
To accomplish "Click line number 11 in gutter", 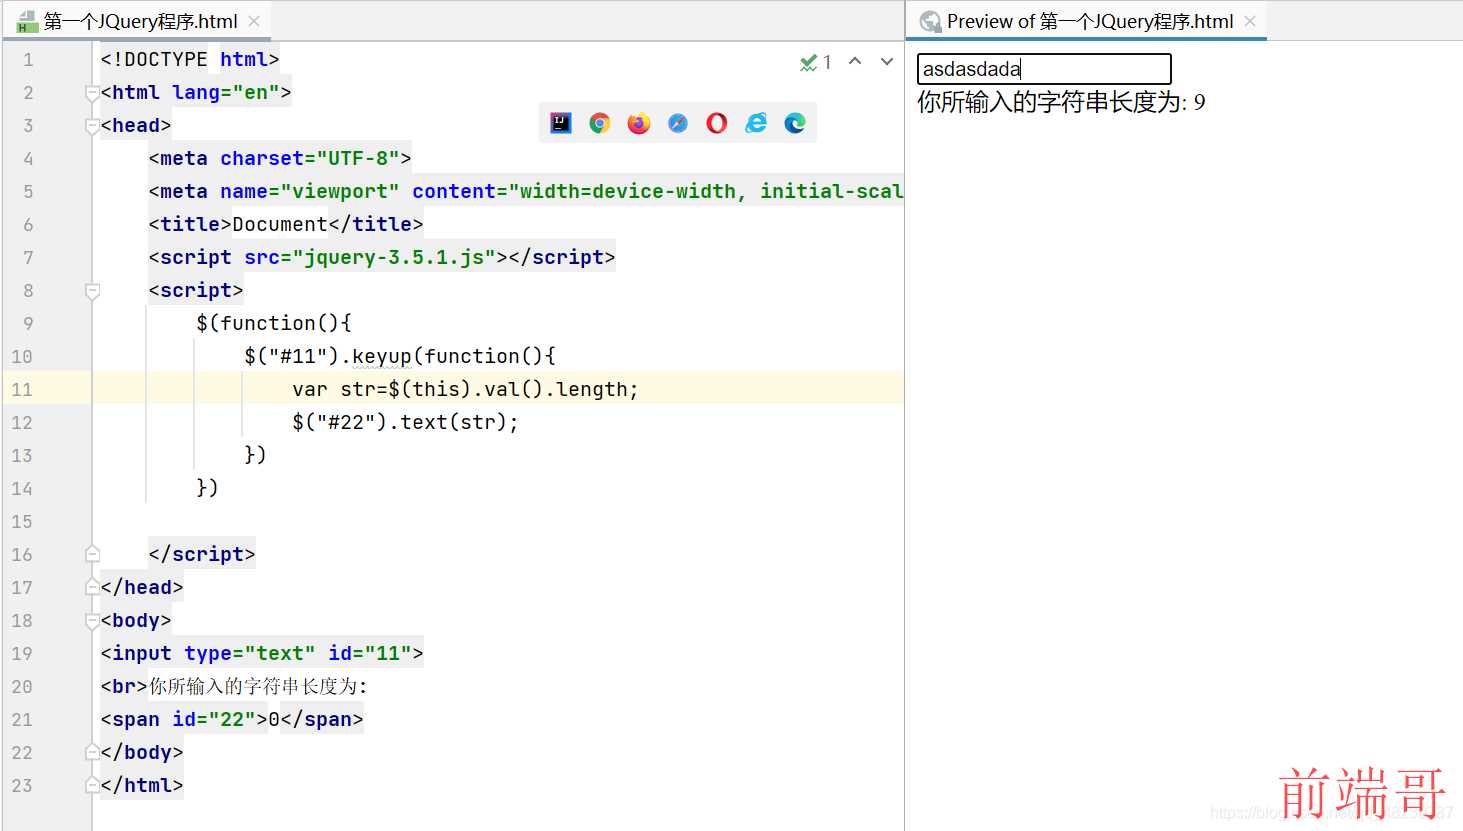I will [22, 389].
